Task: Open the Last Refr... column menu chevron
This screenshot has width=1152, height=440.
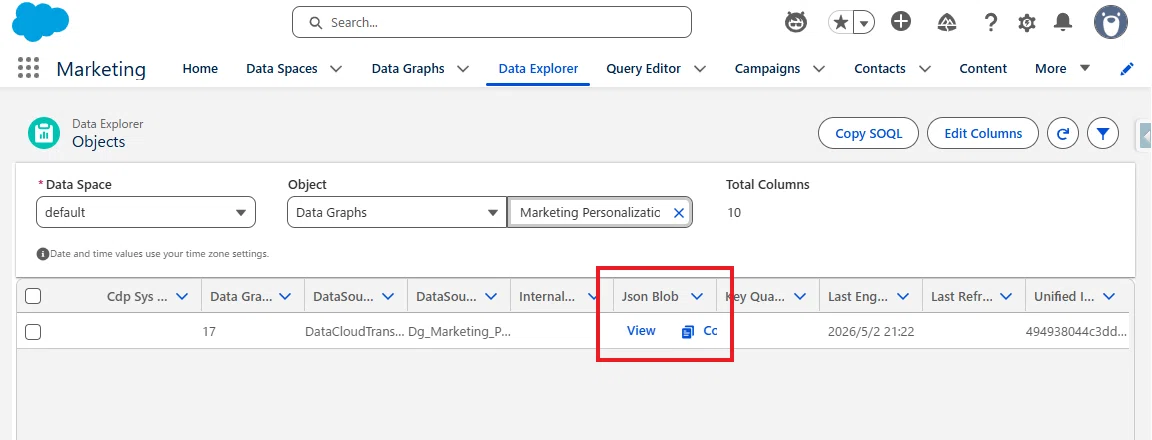Action: click(1006, 297)
